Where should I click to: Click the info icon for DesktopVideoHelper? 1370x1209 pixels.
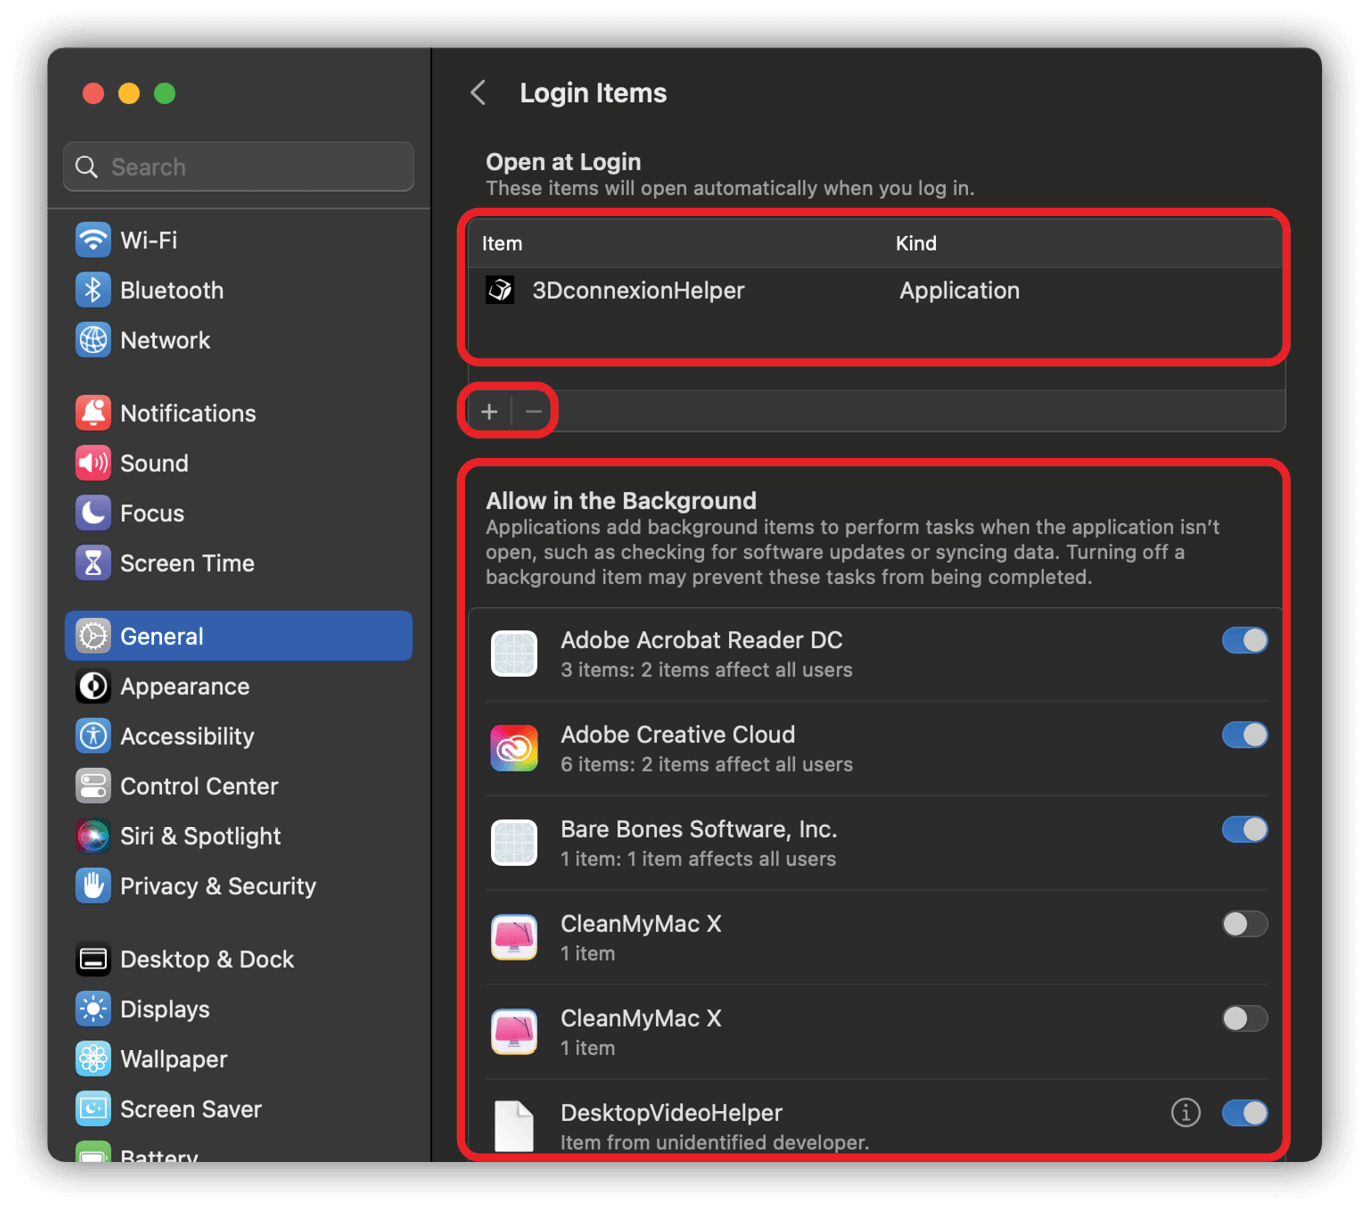[x=1185, y=1112]
